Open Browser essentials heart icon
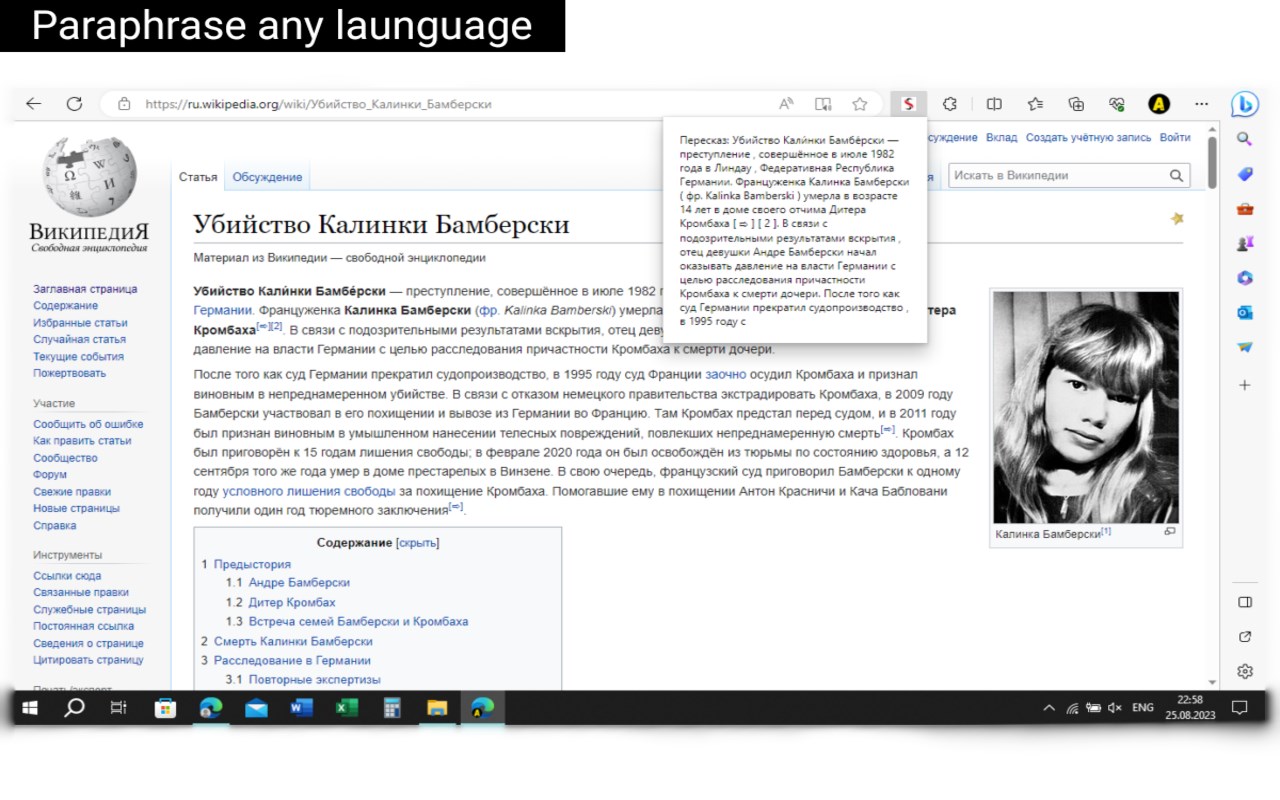Screen dimensions: 1280x800 click(x=1117, y=104)
